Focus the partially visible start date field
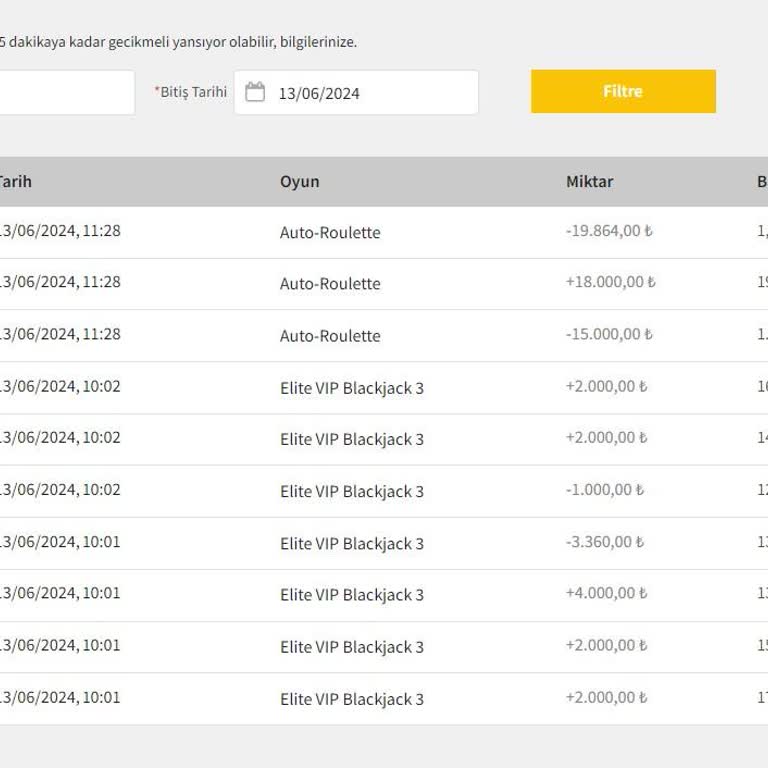Viewport: 768px width, 768px height. pyautogui.click(x=66, y=93)
